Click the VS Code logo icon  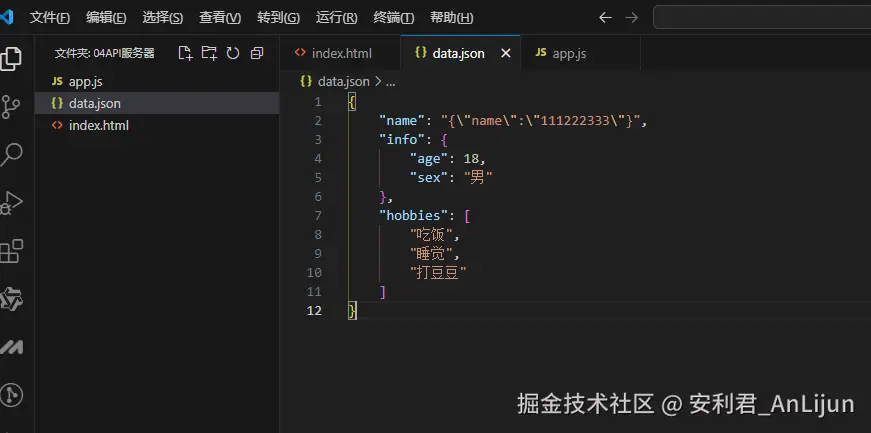coord(6,17)
